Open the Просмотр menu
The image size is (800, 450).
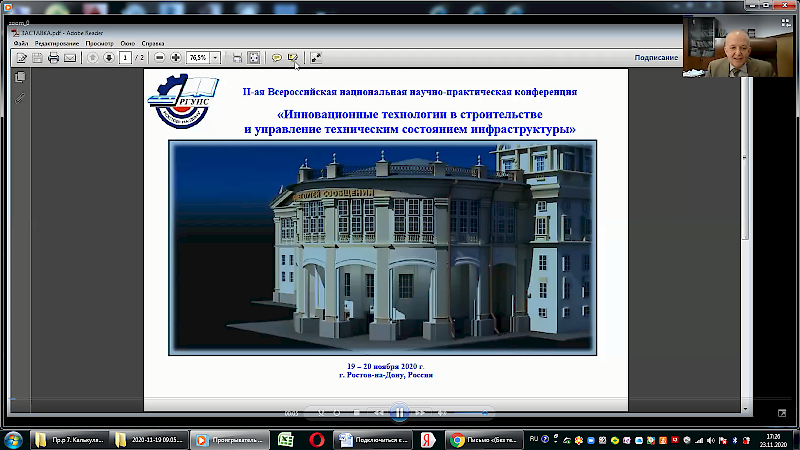(x=99, y=44)
